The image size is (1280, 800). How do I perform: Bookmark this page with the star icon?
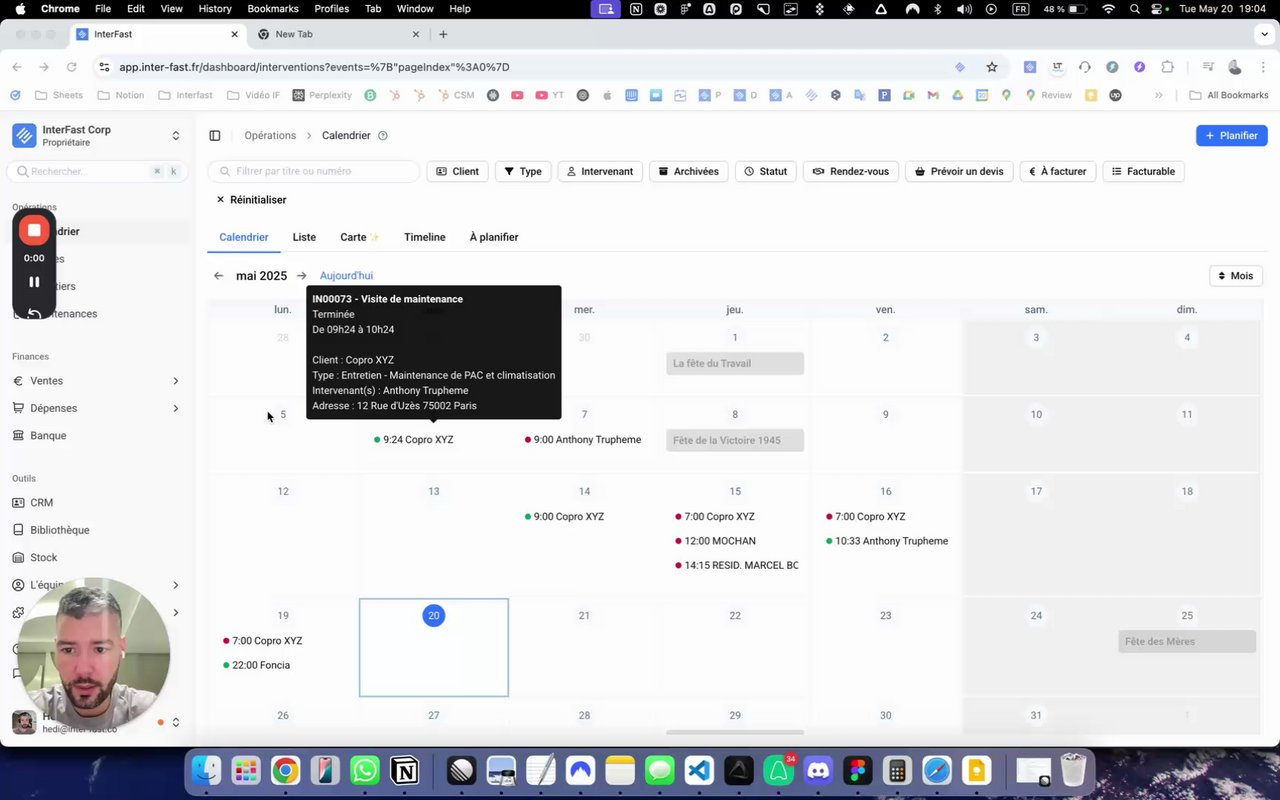click(992, 67)
